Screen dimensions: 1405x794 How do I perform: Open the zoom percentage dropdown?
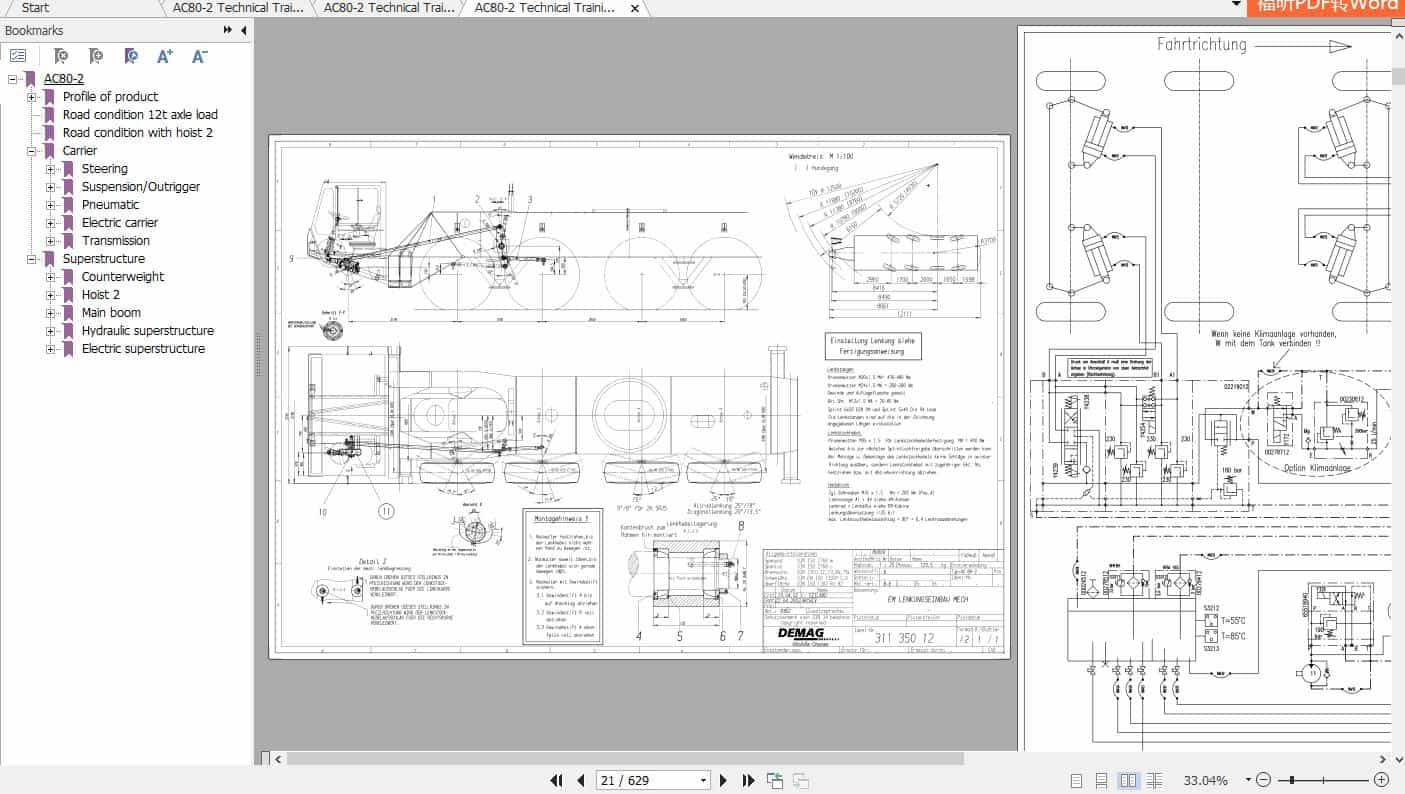point(1247,779)
